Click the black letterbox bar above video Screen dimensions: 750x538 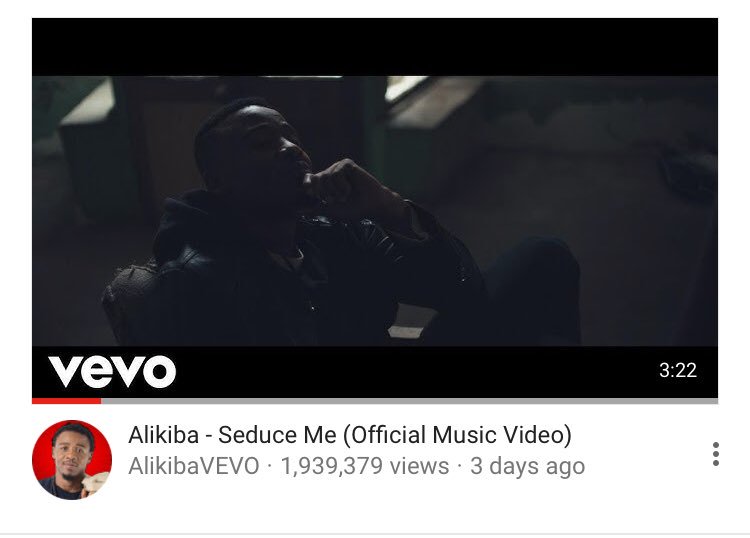[375, 47]
